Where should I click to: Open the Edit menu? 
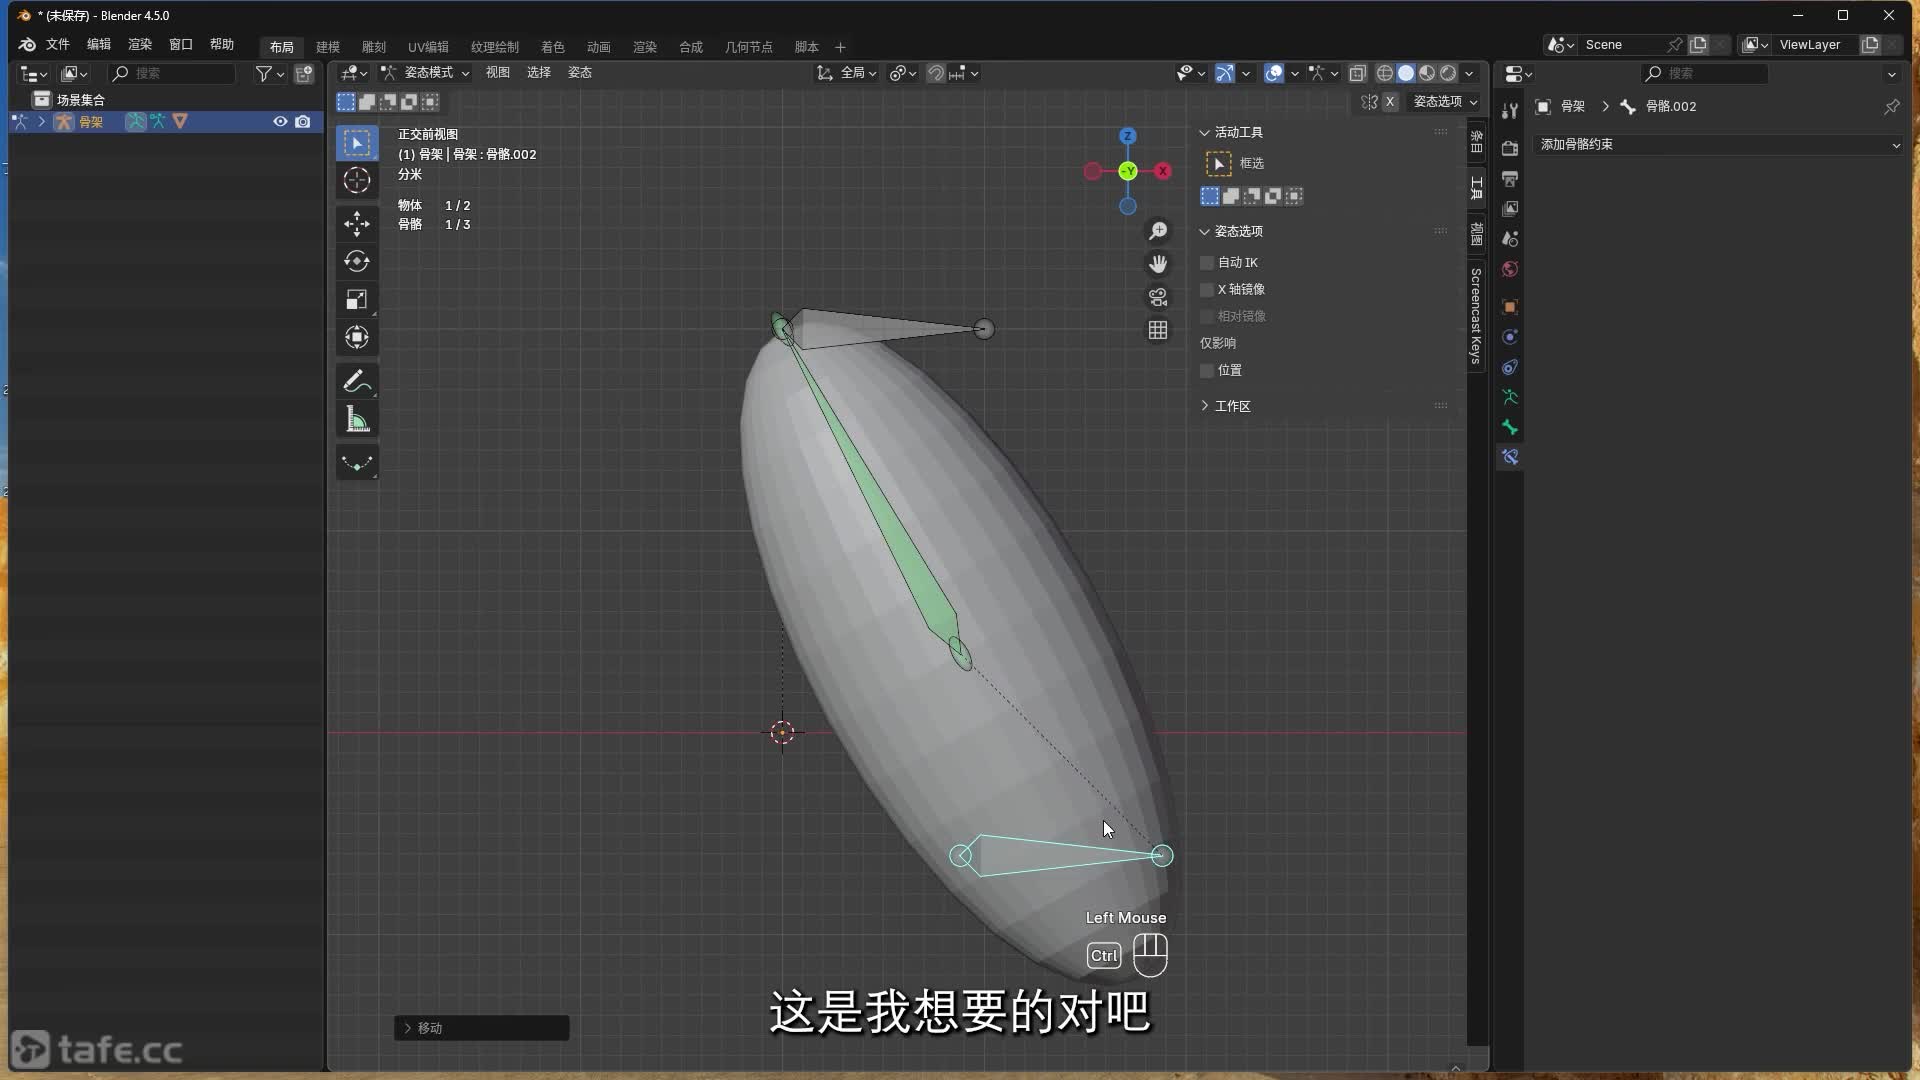tap(99, 45)
